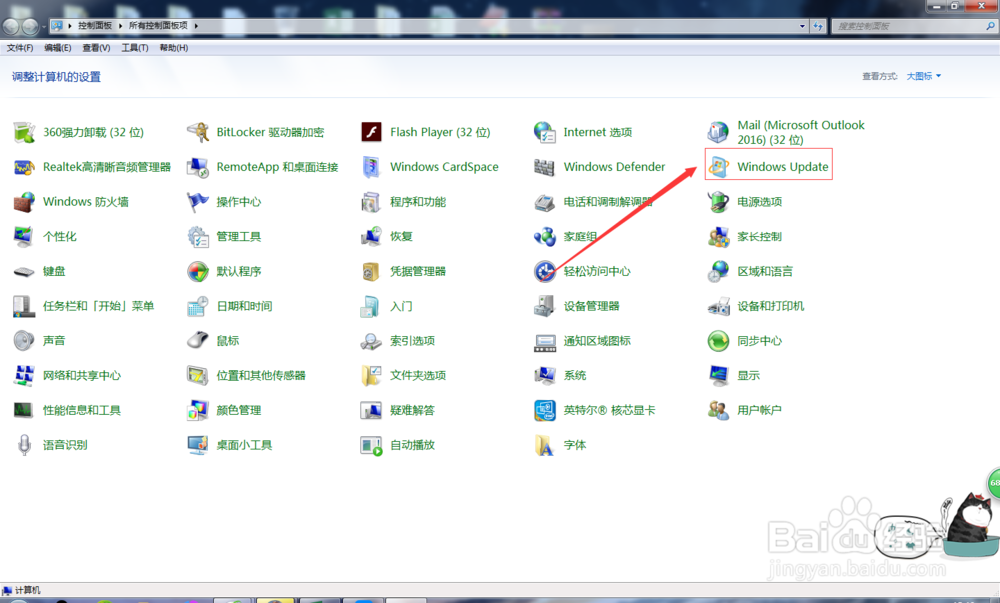The image size is (1000, 603).
Task: Open 显示 display link
Action: [x=748, y=375]
